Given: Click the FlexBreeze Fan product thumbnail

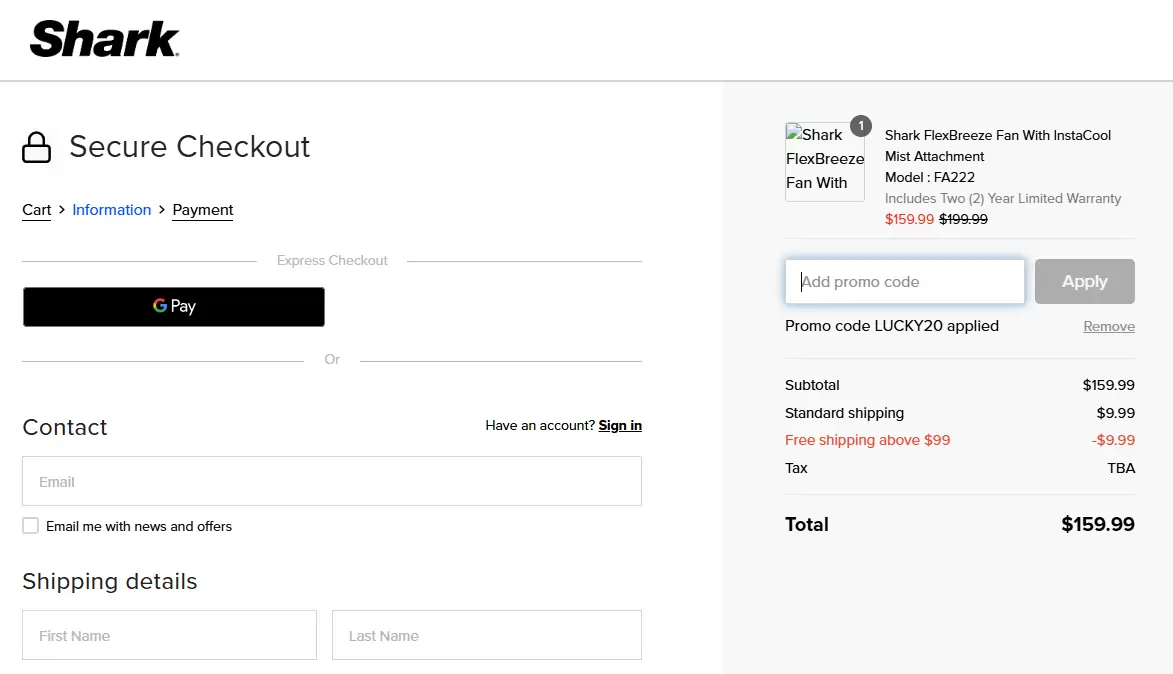Looking at the screenshot, I should click(x=824, y=162).
